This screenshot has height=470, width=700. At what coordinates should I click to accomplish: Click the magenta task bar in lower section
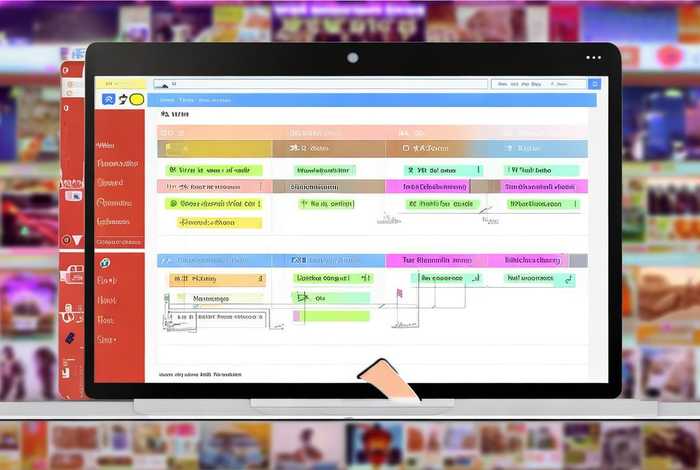coord(435,260)
